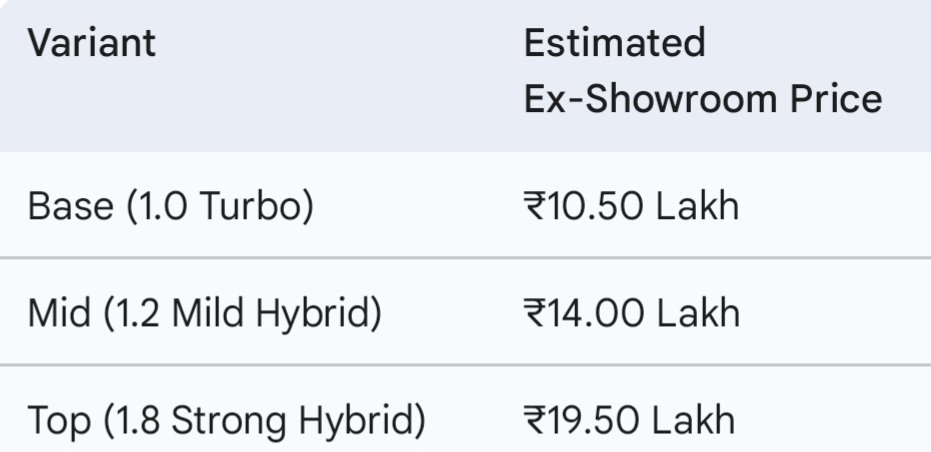Click the ₹19.50 Lakh price

629,420
